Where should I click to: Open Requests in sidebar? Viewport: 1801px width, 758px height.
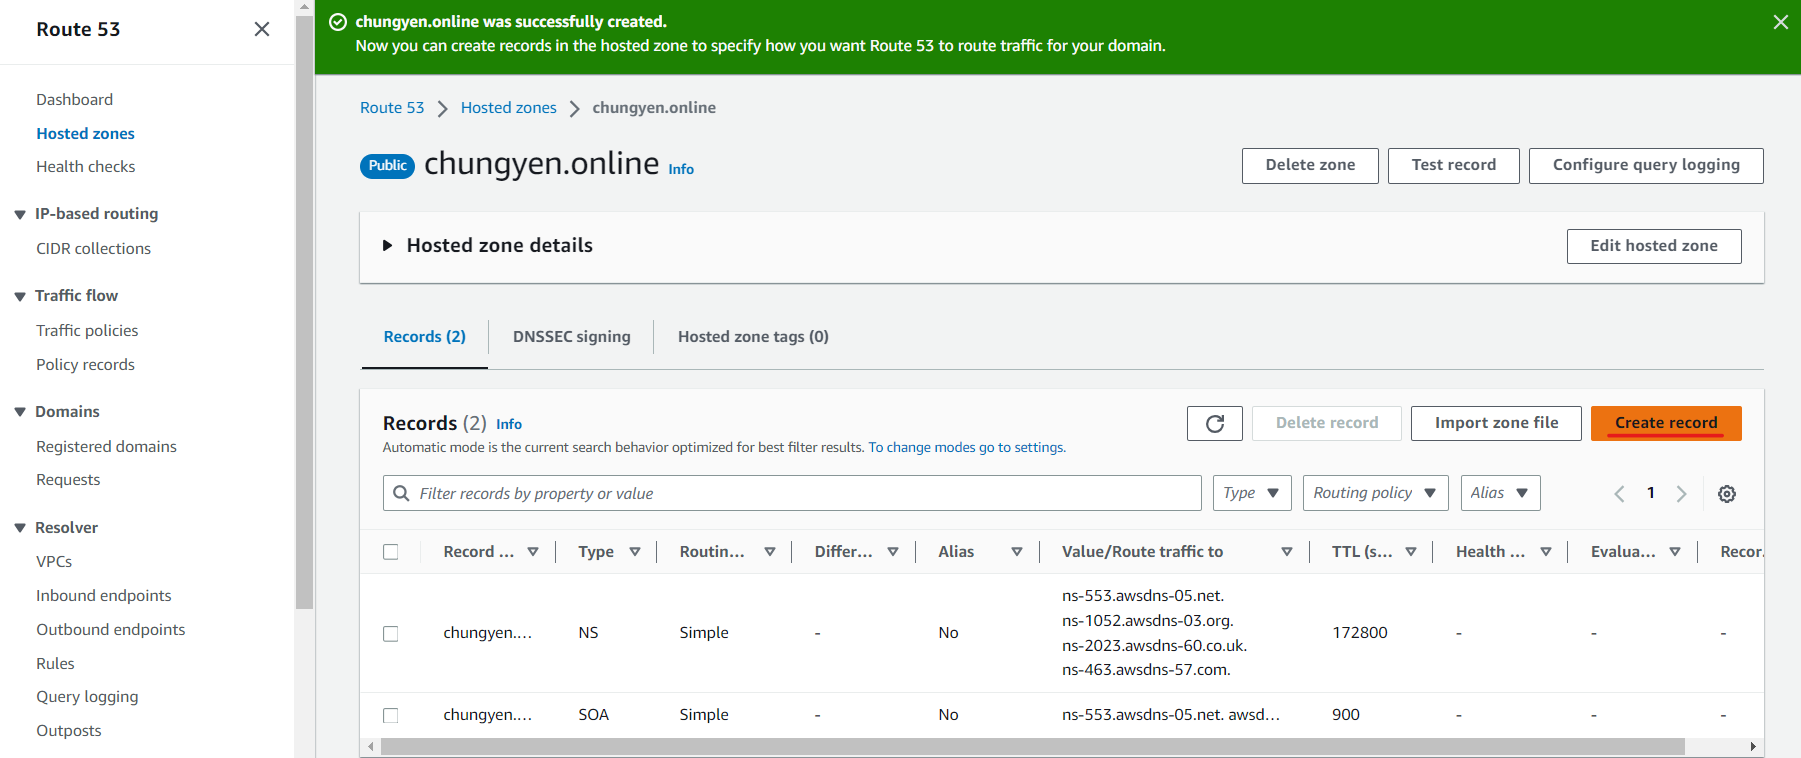pos(68,480)
